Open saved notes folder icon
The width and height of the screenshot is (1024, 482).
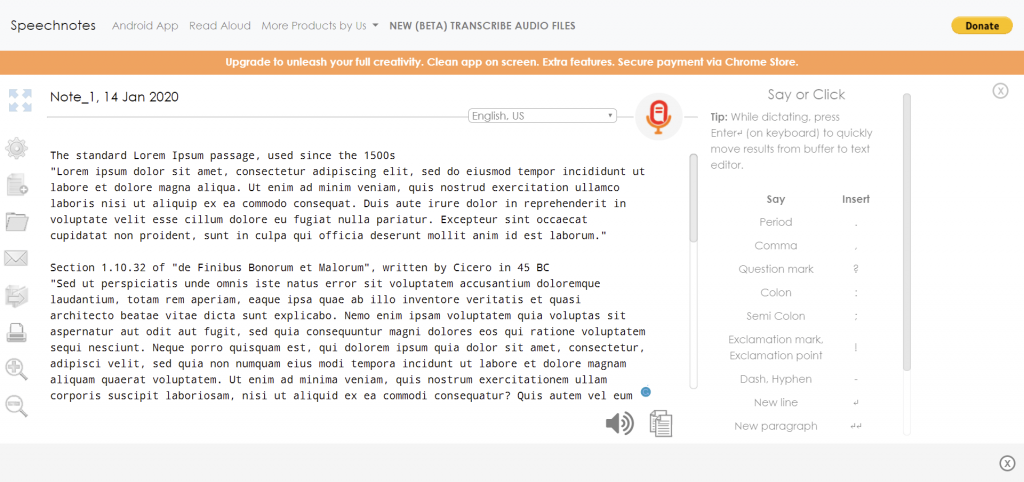tap(17, 221)
